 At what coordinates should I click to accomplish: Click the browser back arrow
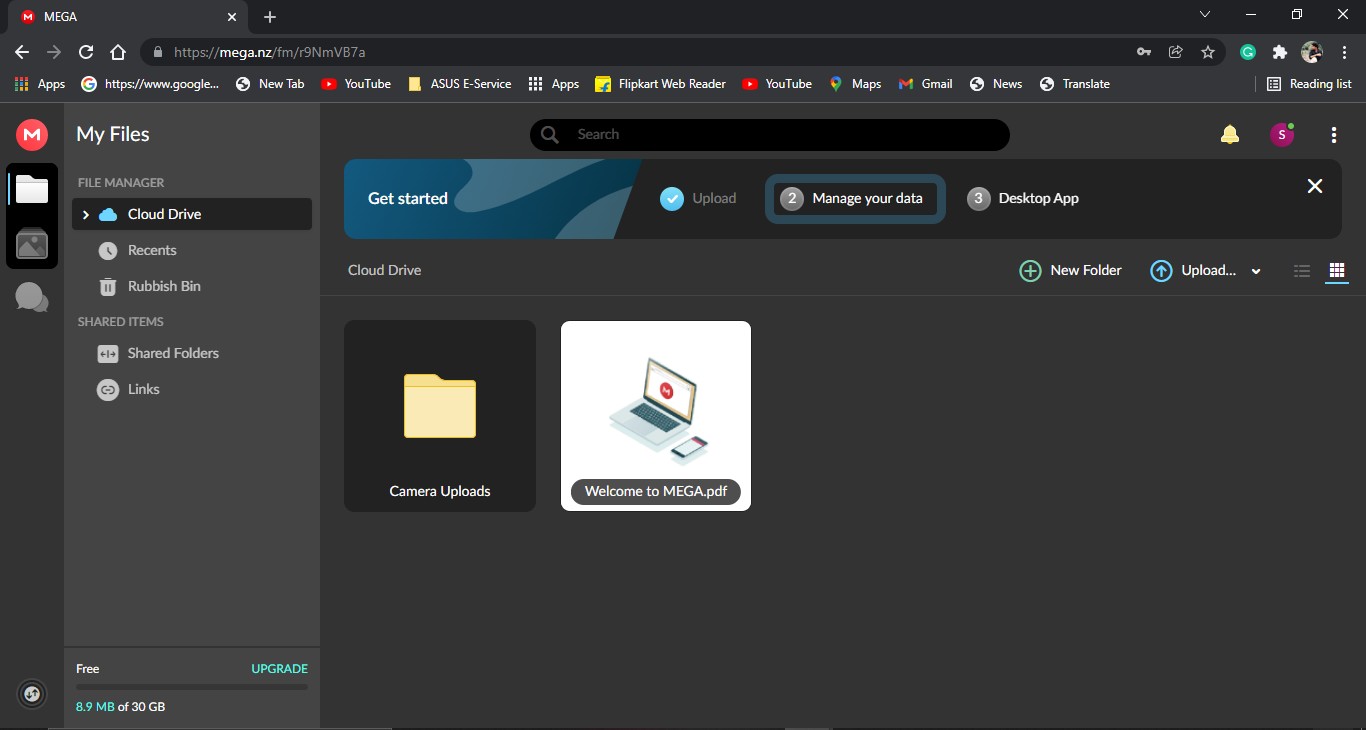point(22,52)
